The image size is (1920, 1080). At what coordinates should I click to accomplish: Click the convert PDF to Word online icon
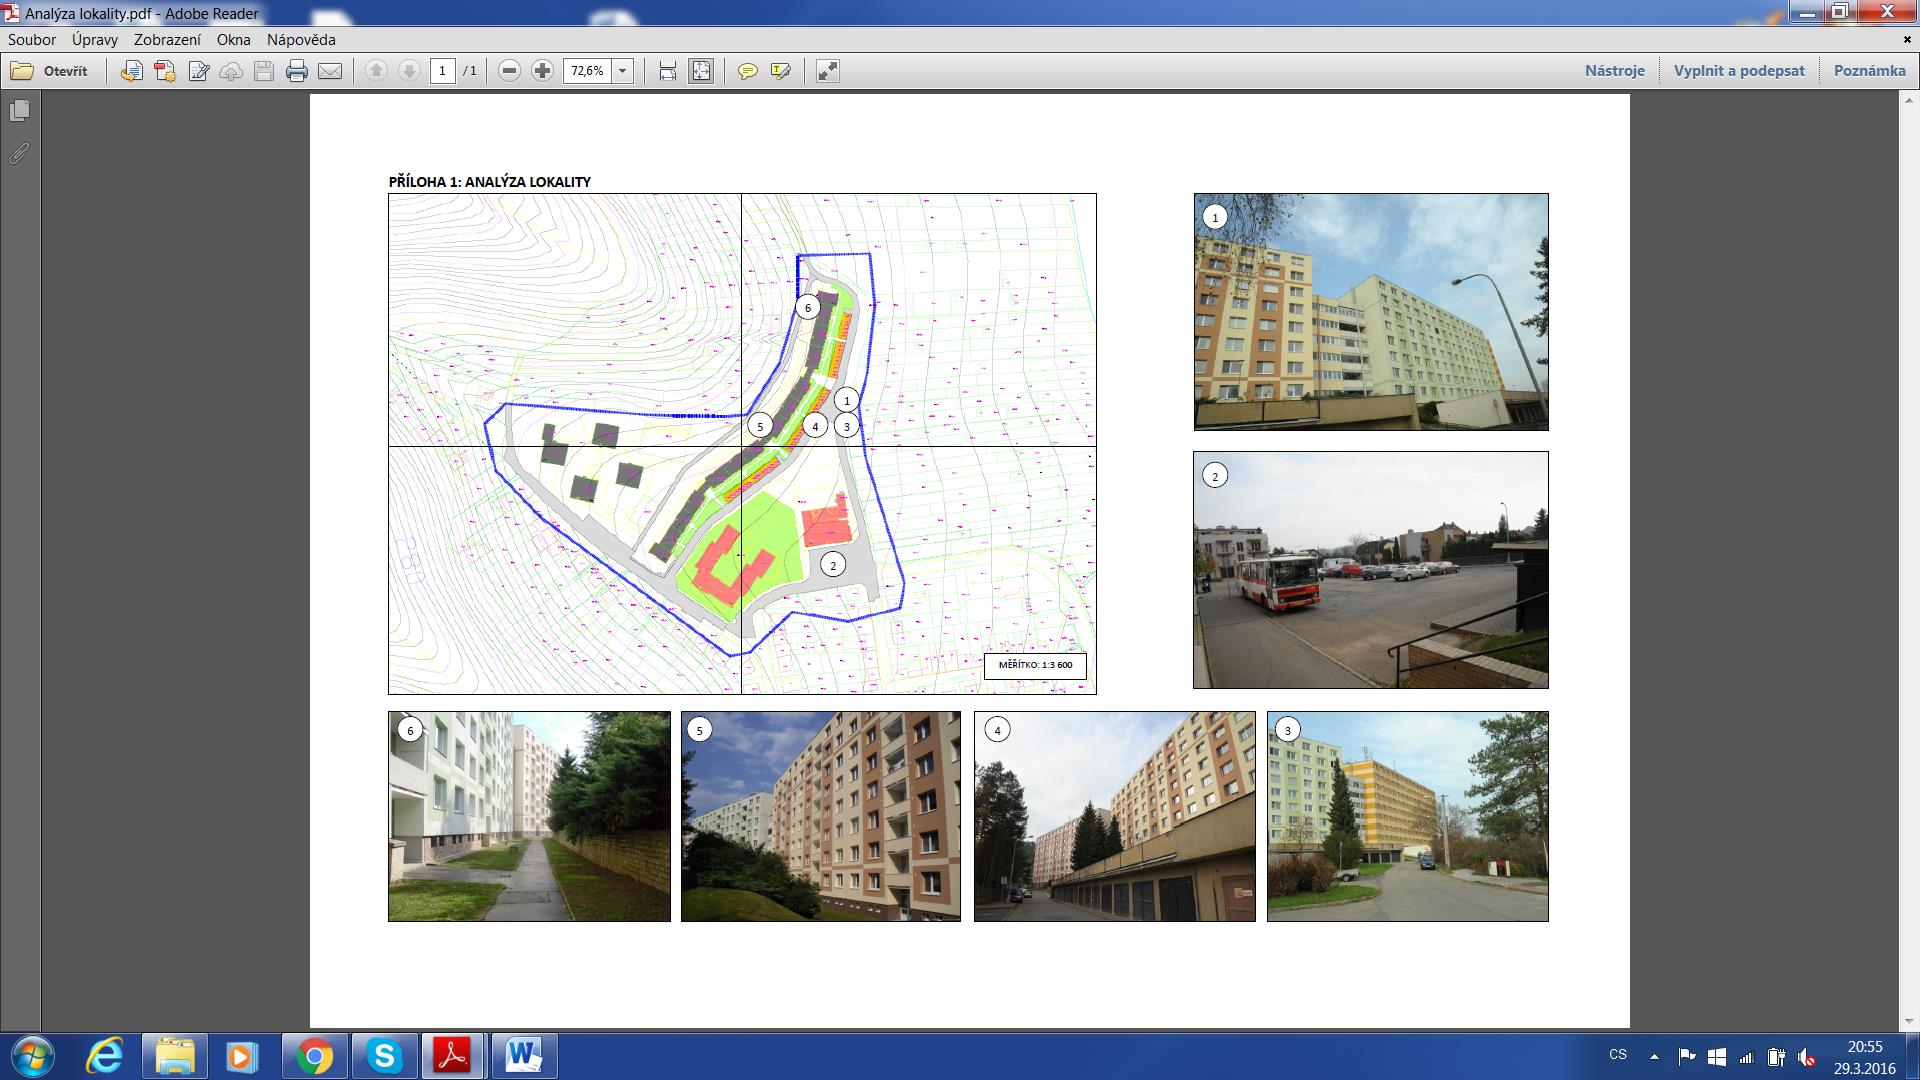coord(131,71)
